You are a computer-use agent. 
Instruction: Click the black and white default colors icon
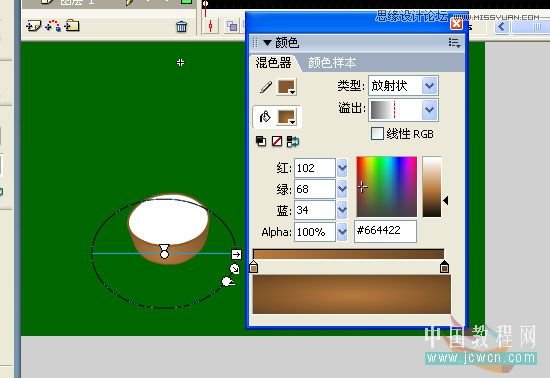click(261, 141)
